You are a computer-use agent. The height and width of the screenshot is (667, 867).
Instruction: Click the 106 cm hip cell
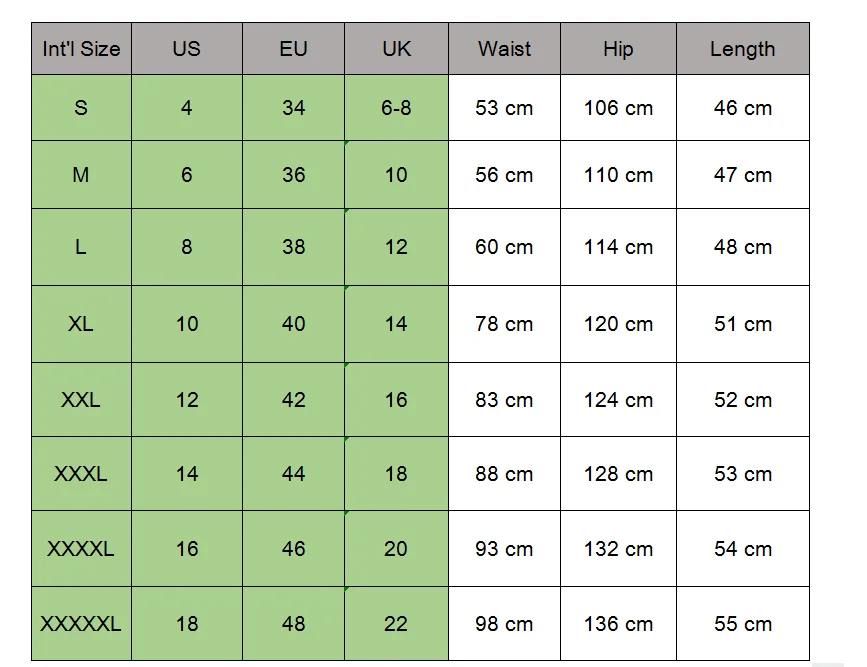(618, 107)
